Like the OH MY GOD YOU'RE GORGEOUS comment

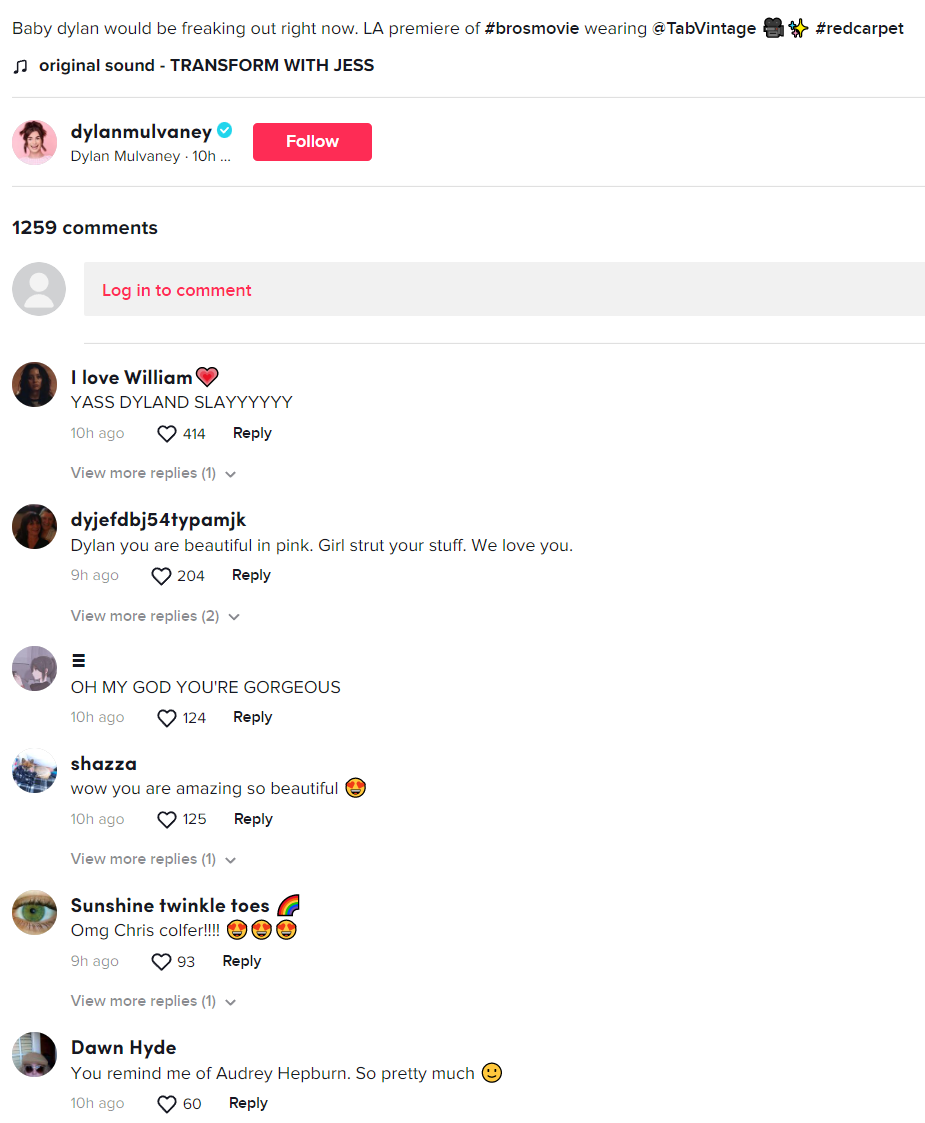(x=167, y=718)
